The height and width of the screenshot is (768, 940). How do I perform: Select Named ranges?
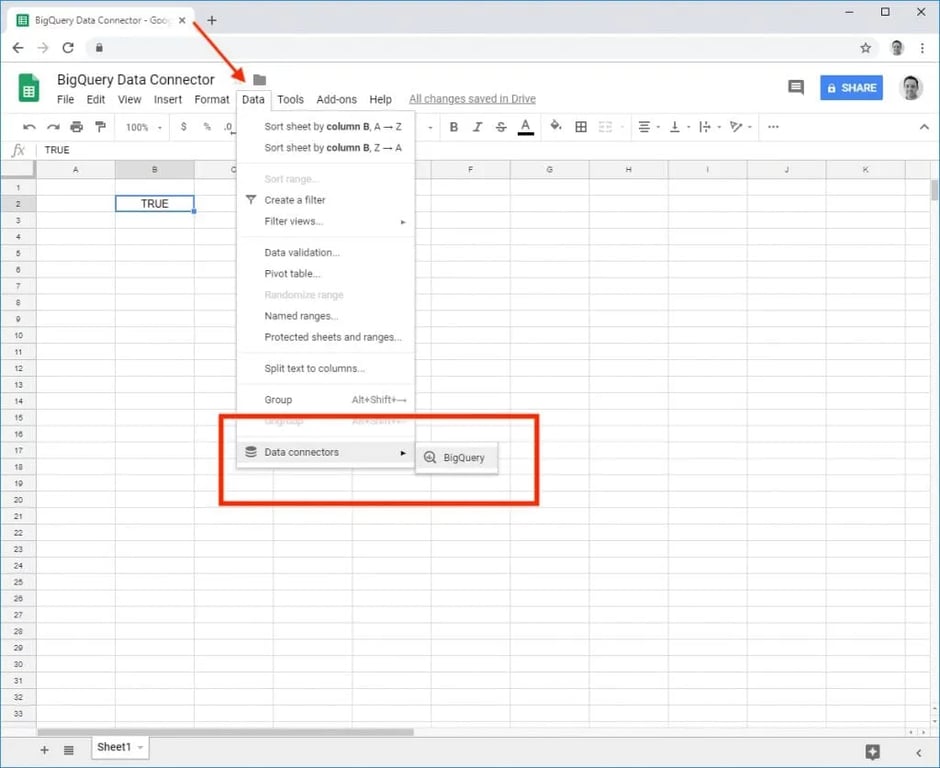(326, 316)
